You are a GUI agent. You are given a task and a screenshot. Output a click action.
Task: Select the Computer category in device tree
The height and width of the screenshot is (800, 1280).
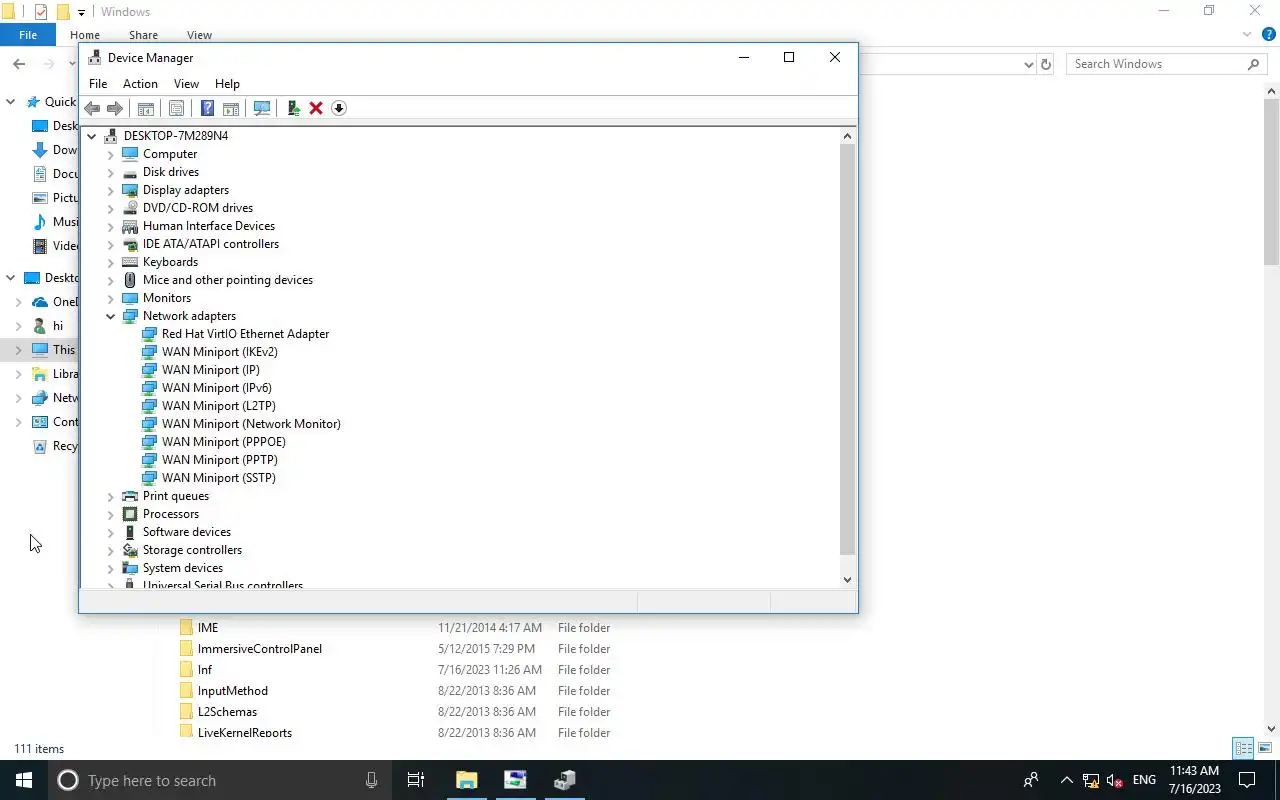pos(170,154)
